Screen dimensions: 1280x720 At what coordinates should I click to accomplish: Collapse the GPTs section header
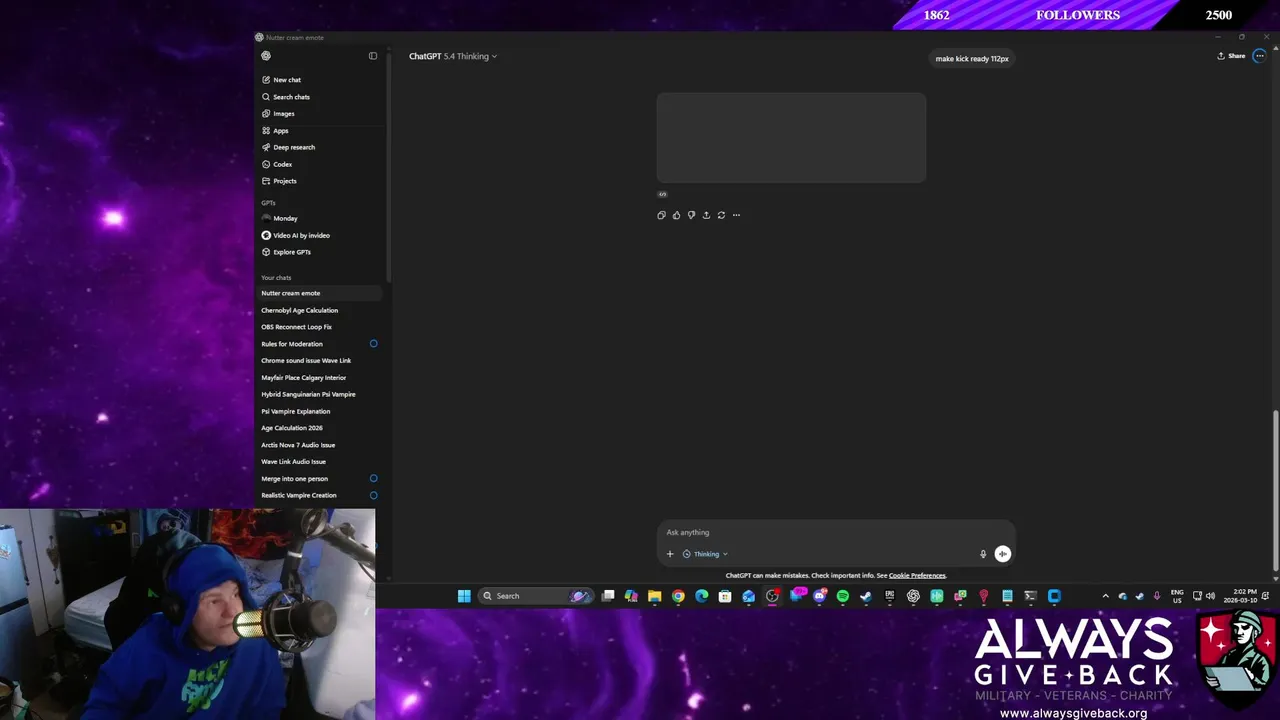click(x=268, y=203)
